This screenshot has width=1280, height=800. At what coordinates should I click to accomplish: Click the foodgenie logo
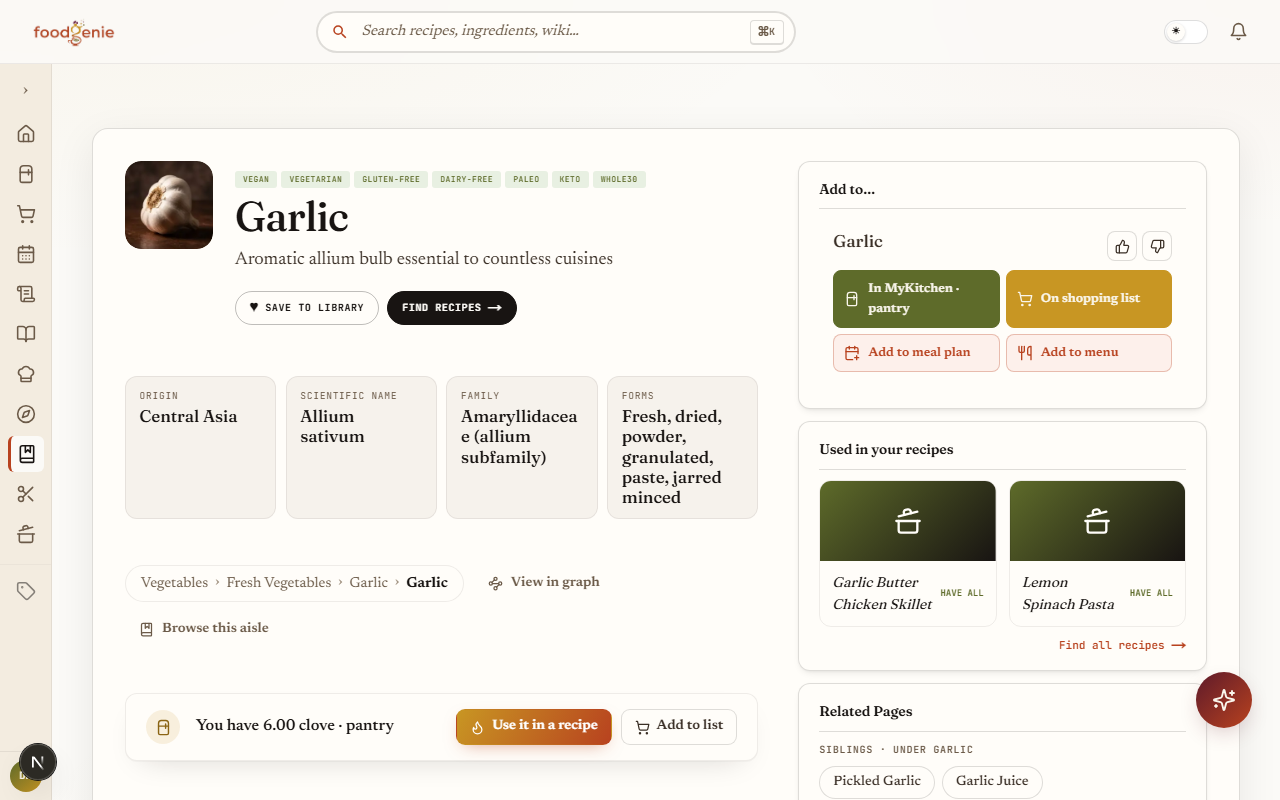[74, 32]
